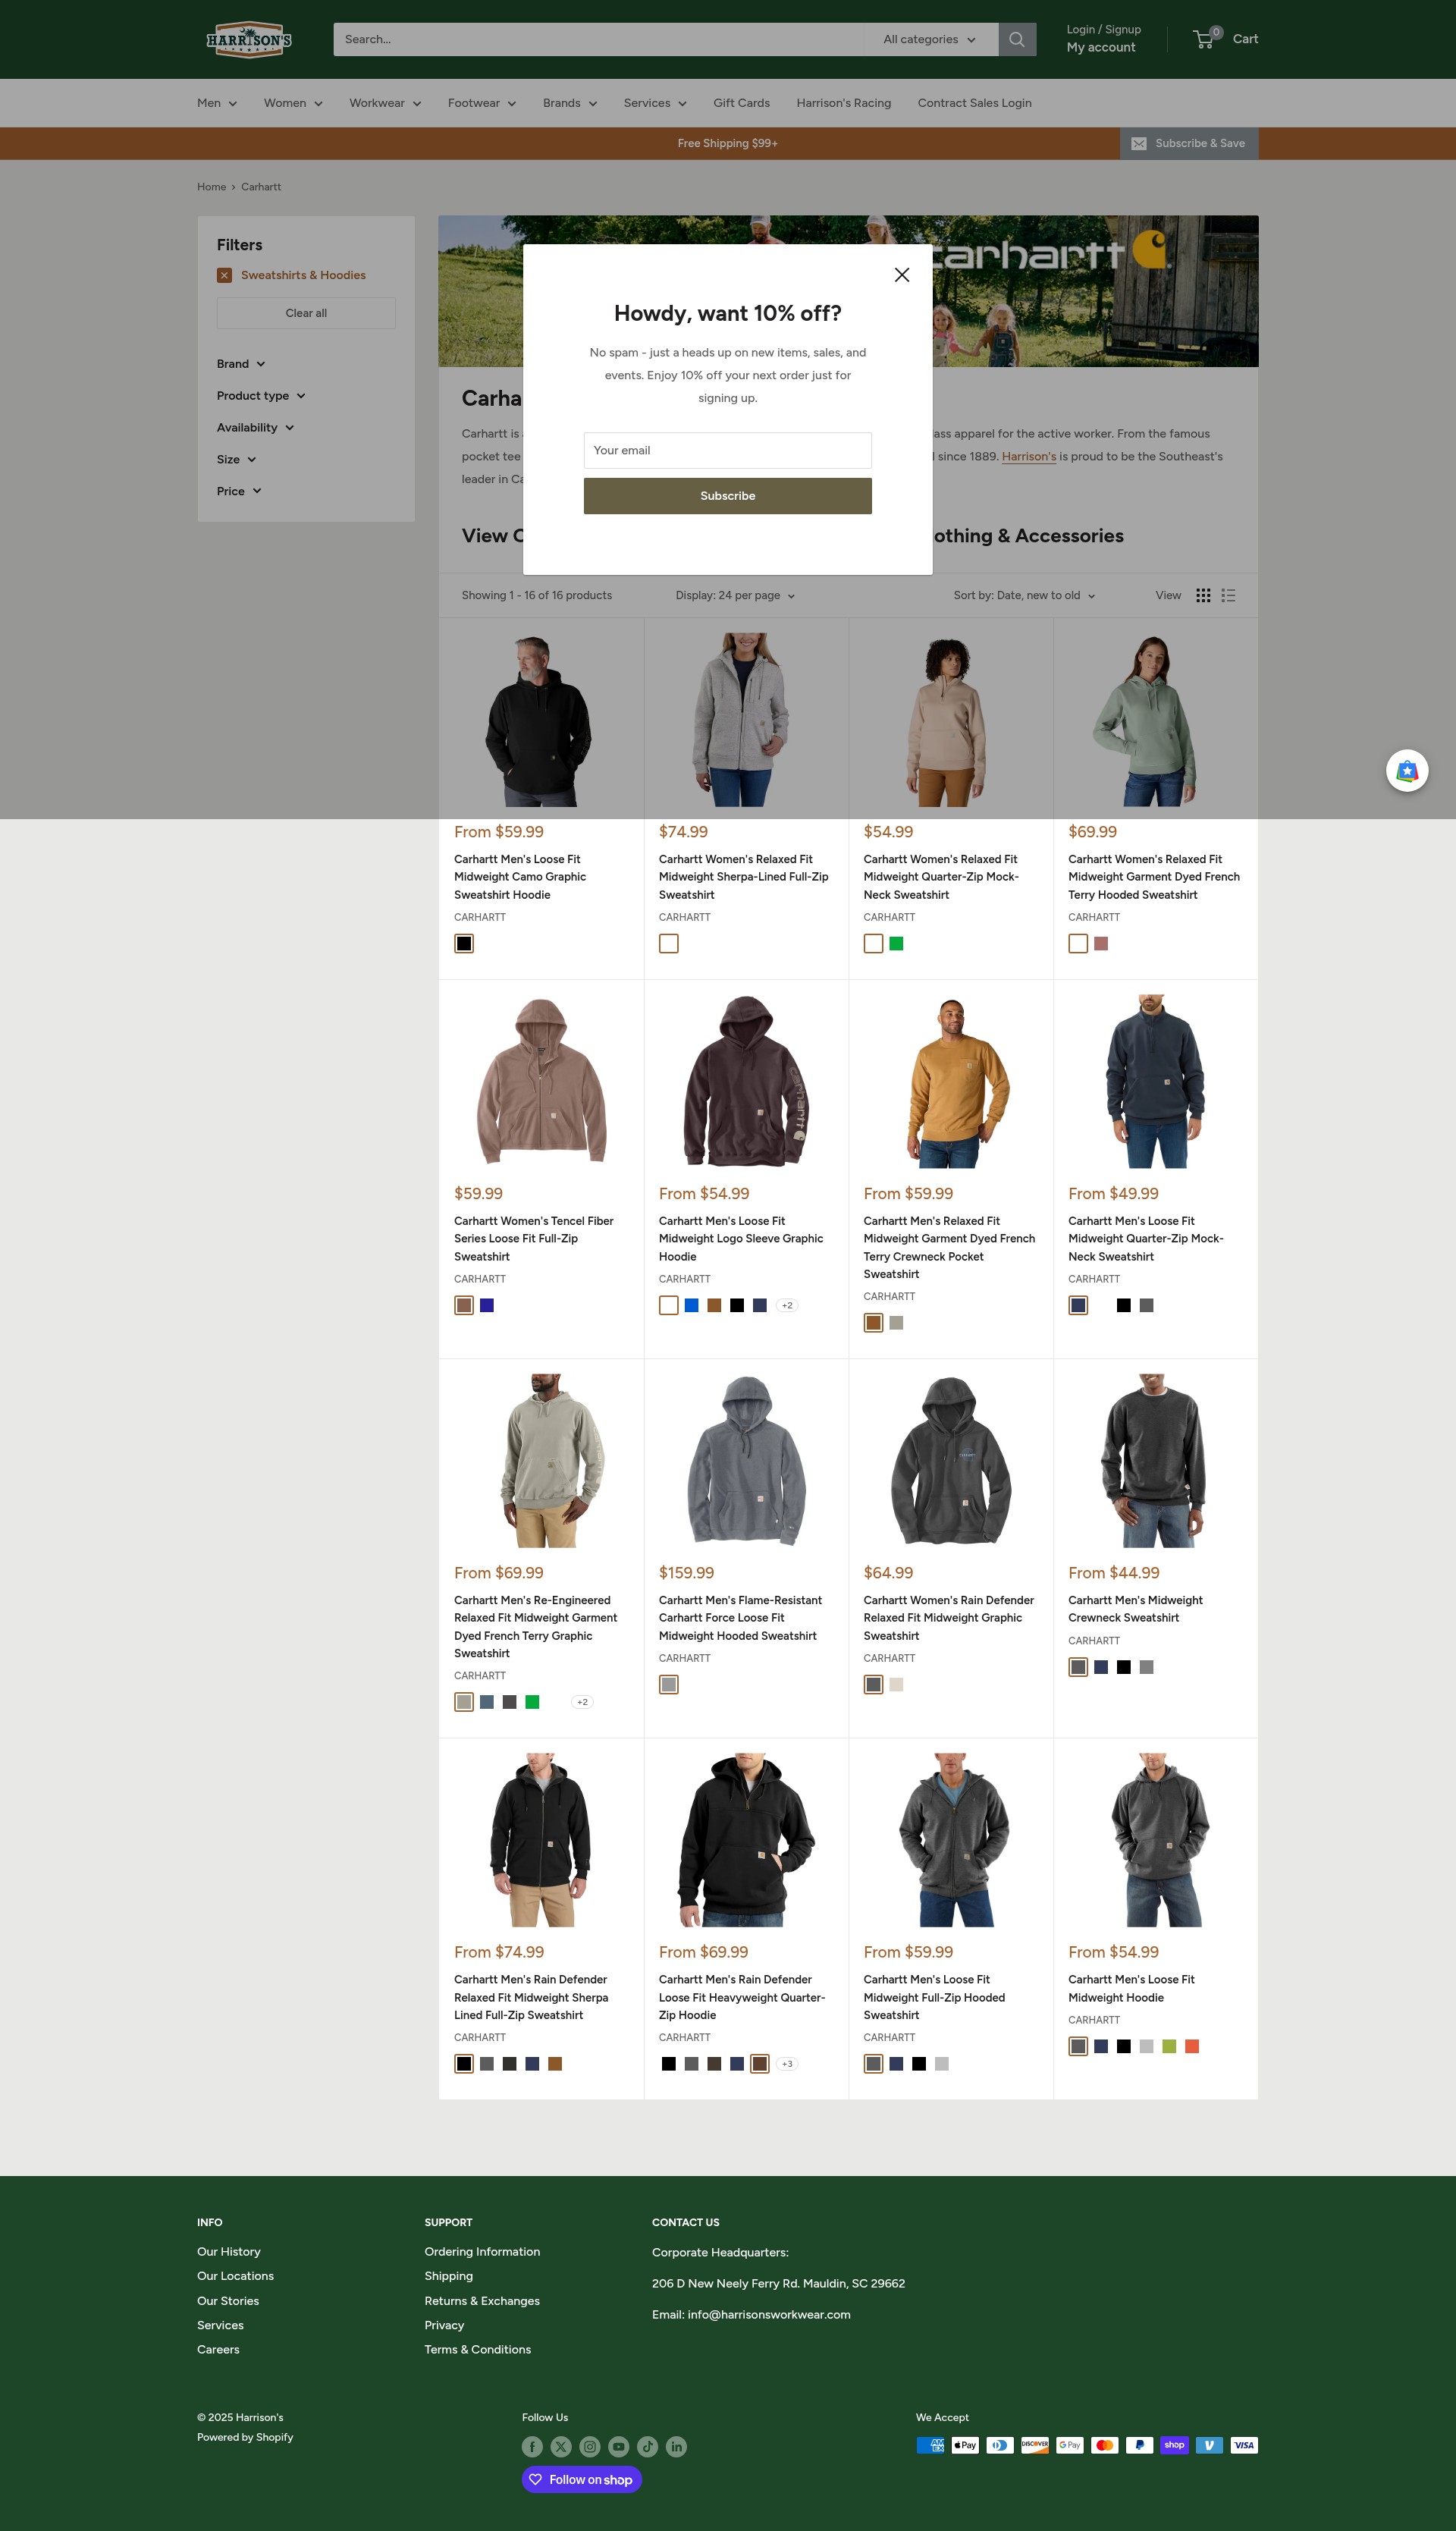Screen dimensions: 1456x2531
Task: Open Sort by Date dropdown
Action: (x=1024, y=595)
